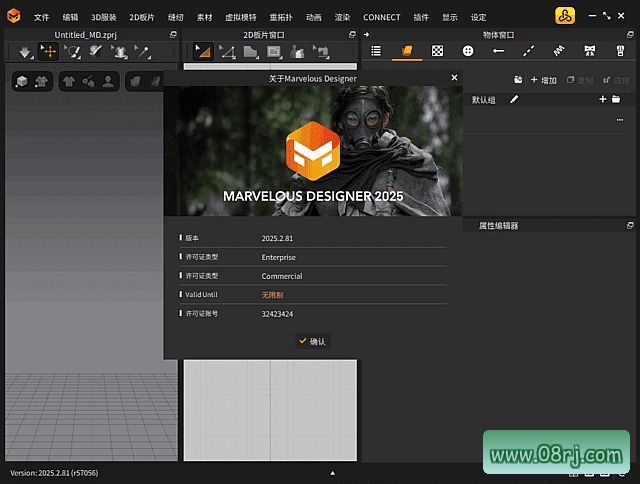
Task: Open the 素材 menu
Action: click(204, 17)
